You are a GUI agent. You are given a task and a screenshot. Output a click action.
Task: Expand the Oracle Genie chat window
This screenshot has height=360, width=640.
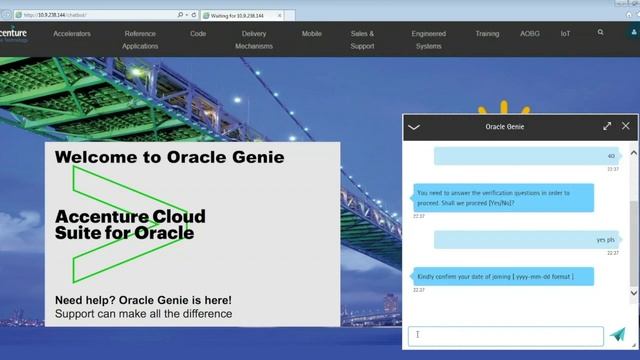click(607, 126)
